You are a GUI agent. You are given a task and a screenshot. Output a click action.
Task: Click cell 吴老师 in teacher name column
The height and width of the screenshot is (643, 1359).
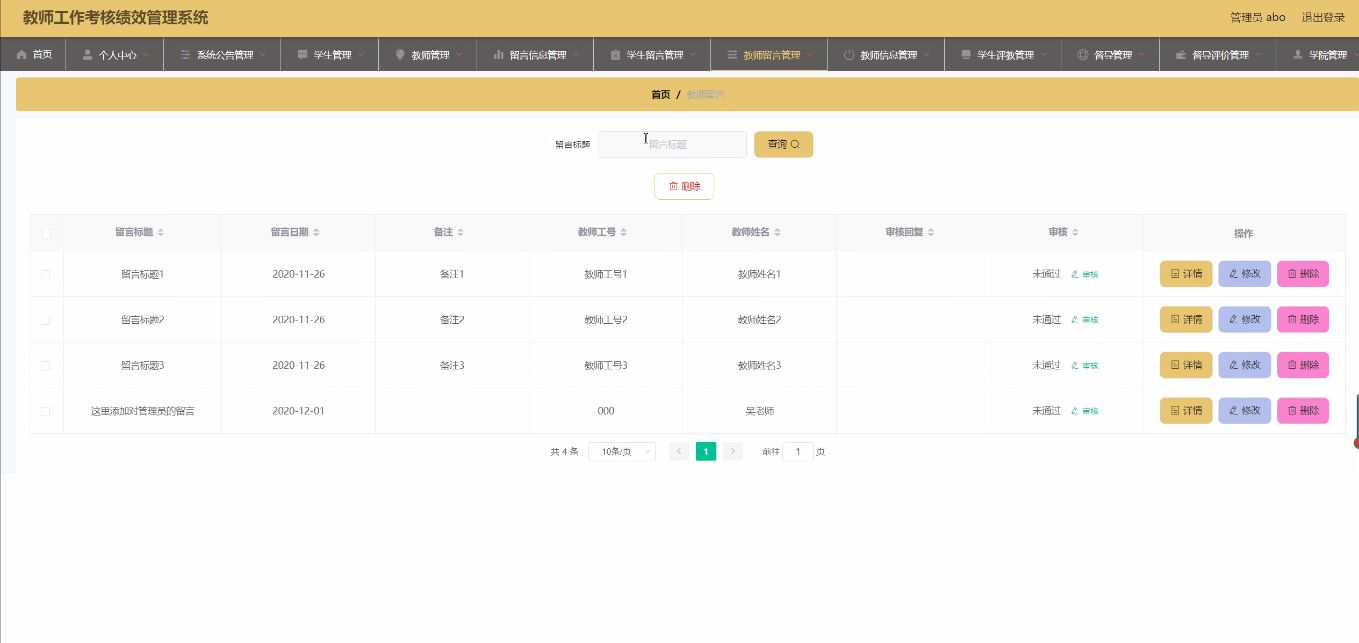tap(759, 411)
